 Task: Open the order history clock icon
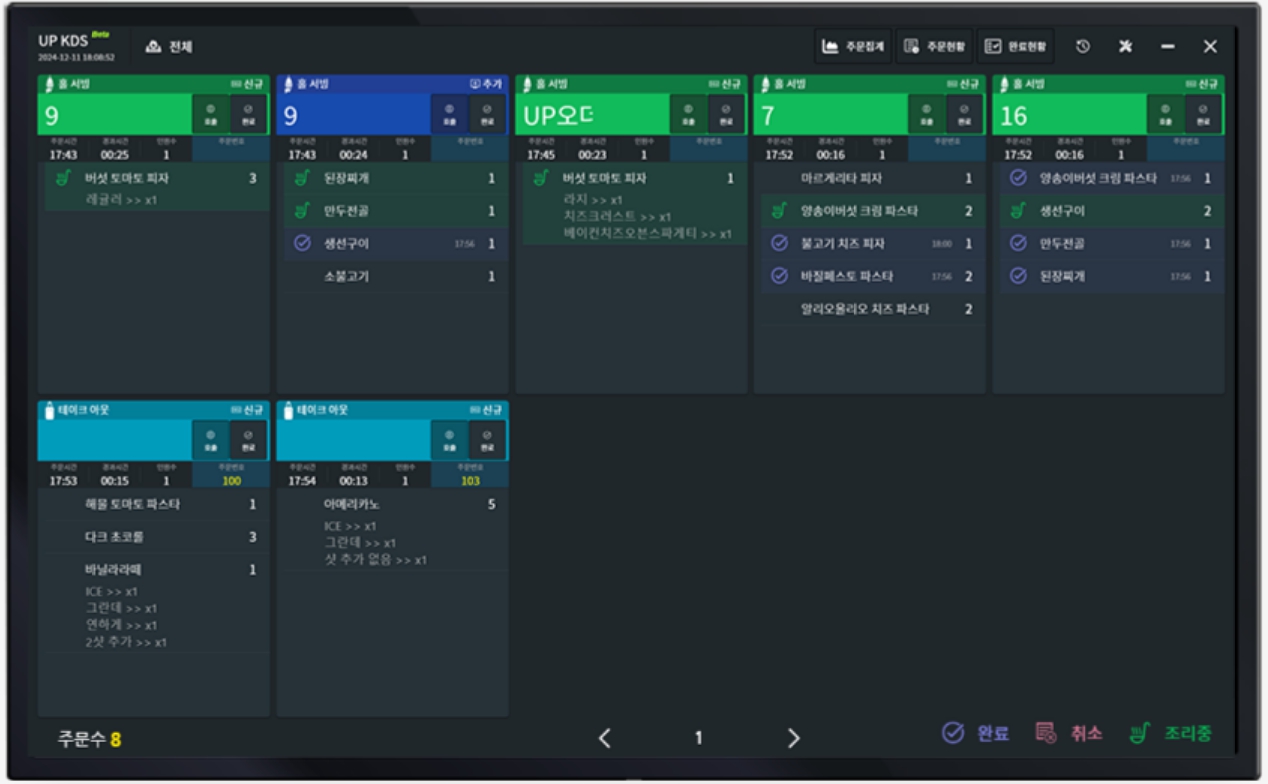click(x=1083, y=47)
